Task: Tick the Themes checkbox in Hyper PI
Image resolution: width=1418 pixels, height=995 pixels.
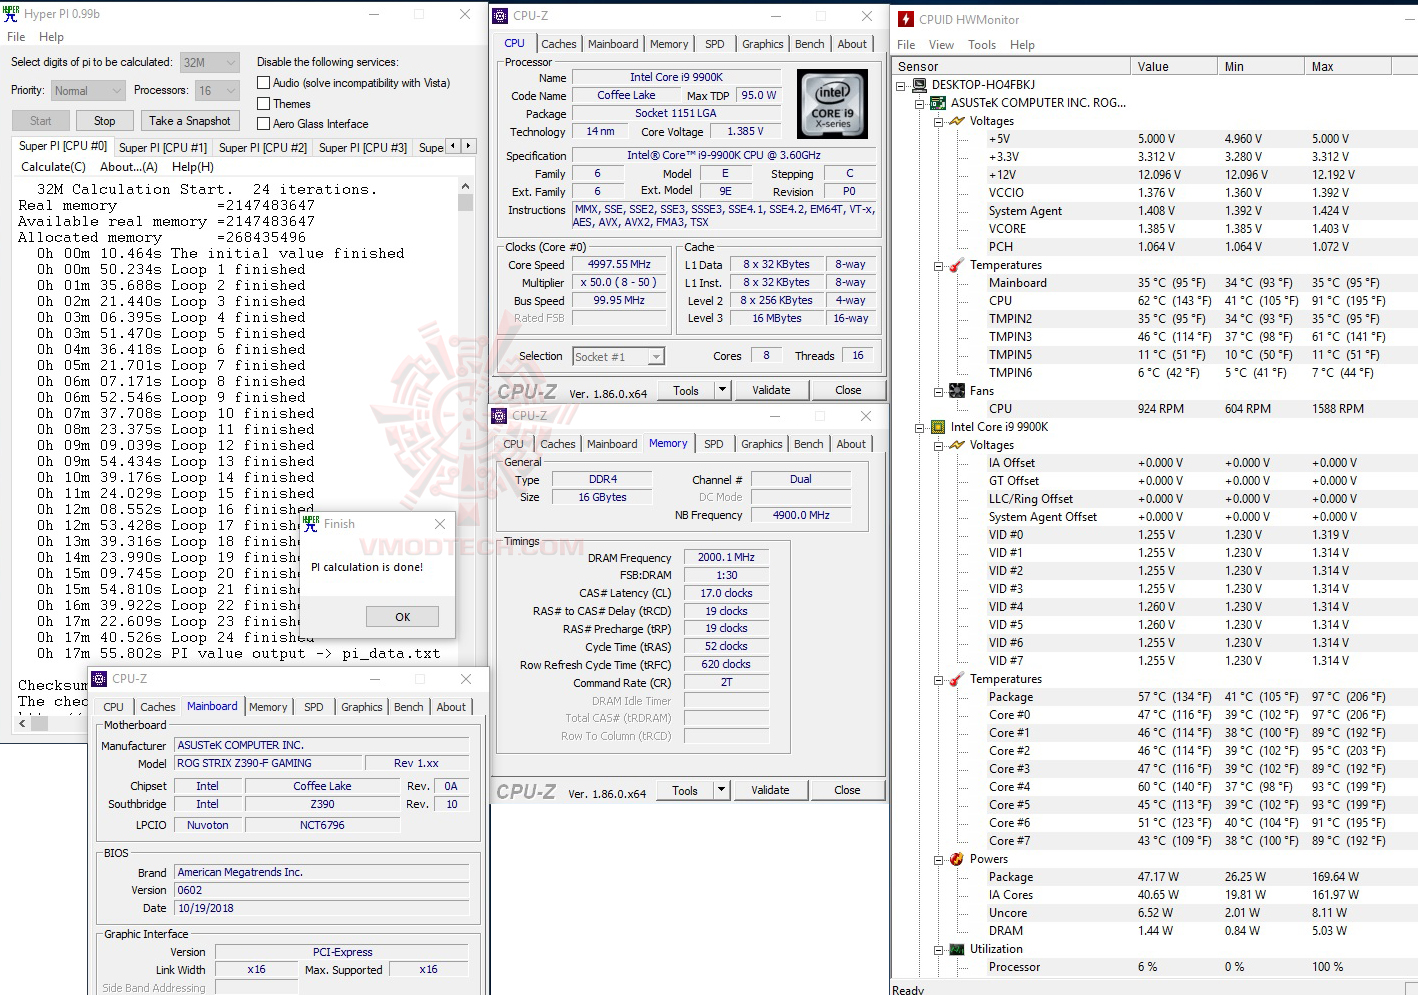Action: (264, 103)
